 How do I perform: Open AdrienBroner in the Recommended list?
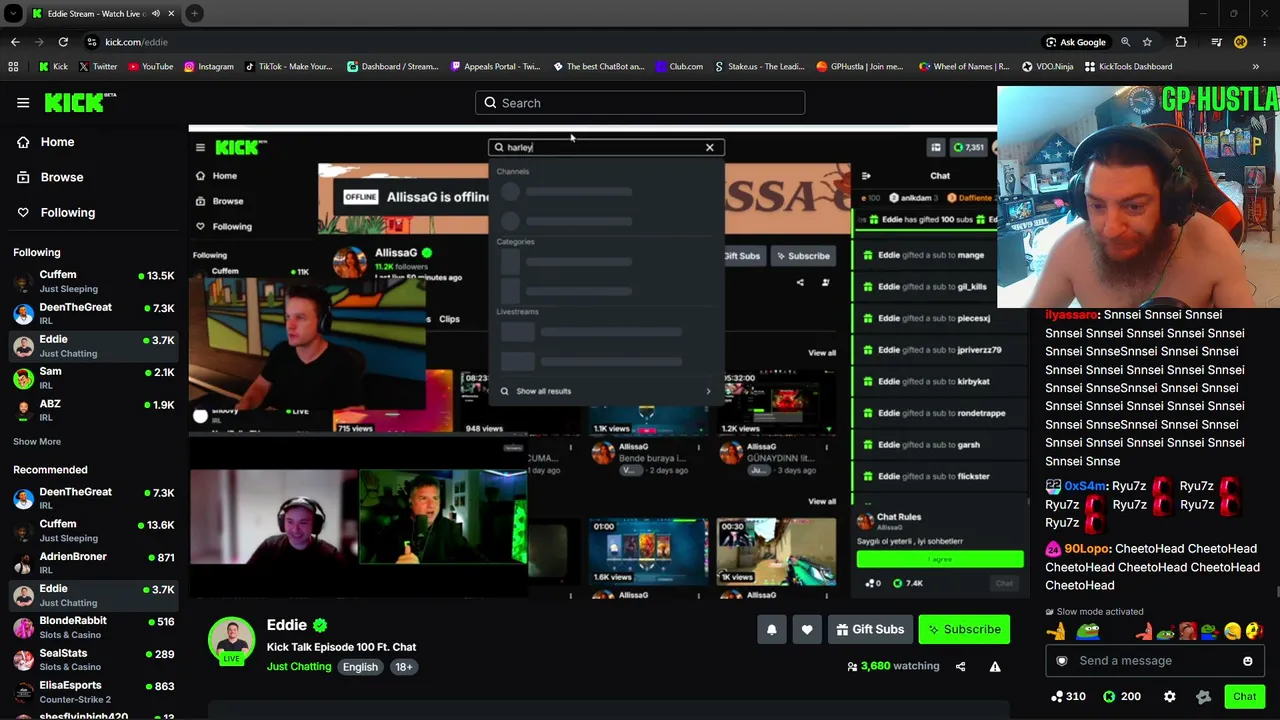94,563
